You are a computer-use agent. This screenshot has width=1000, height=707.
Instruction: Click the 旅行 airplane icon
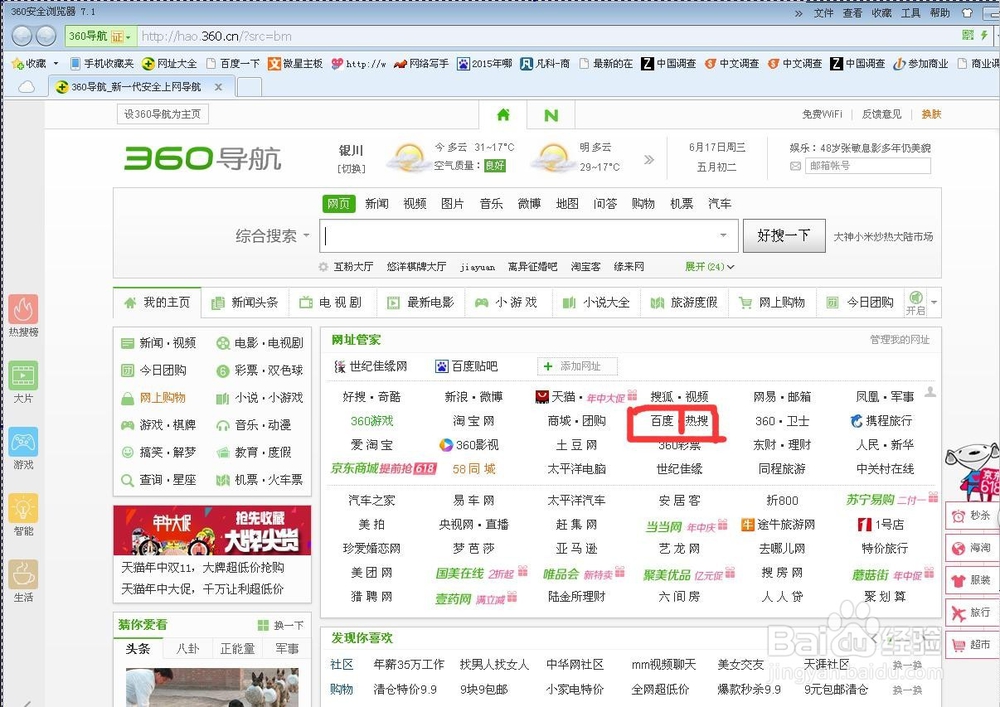(958, 613)
